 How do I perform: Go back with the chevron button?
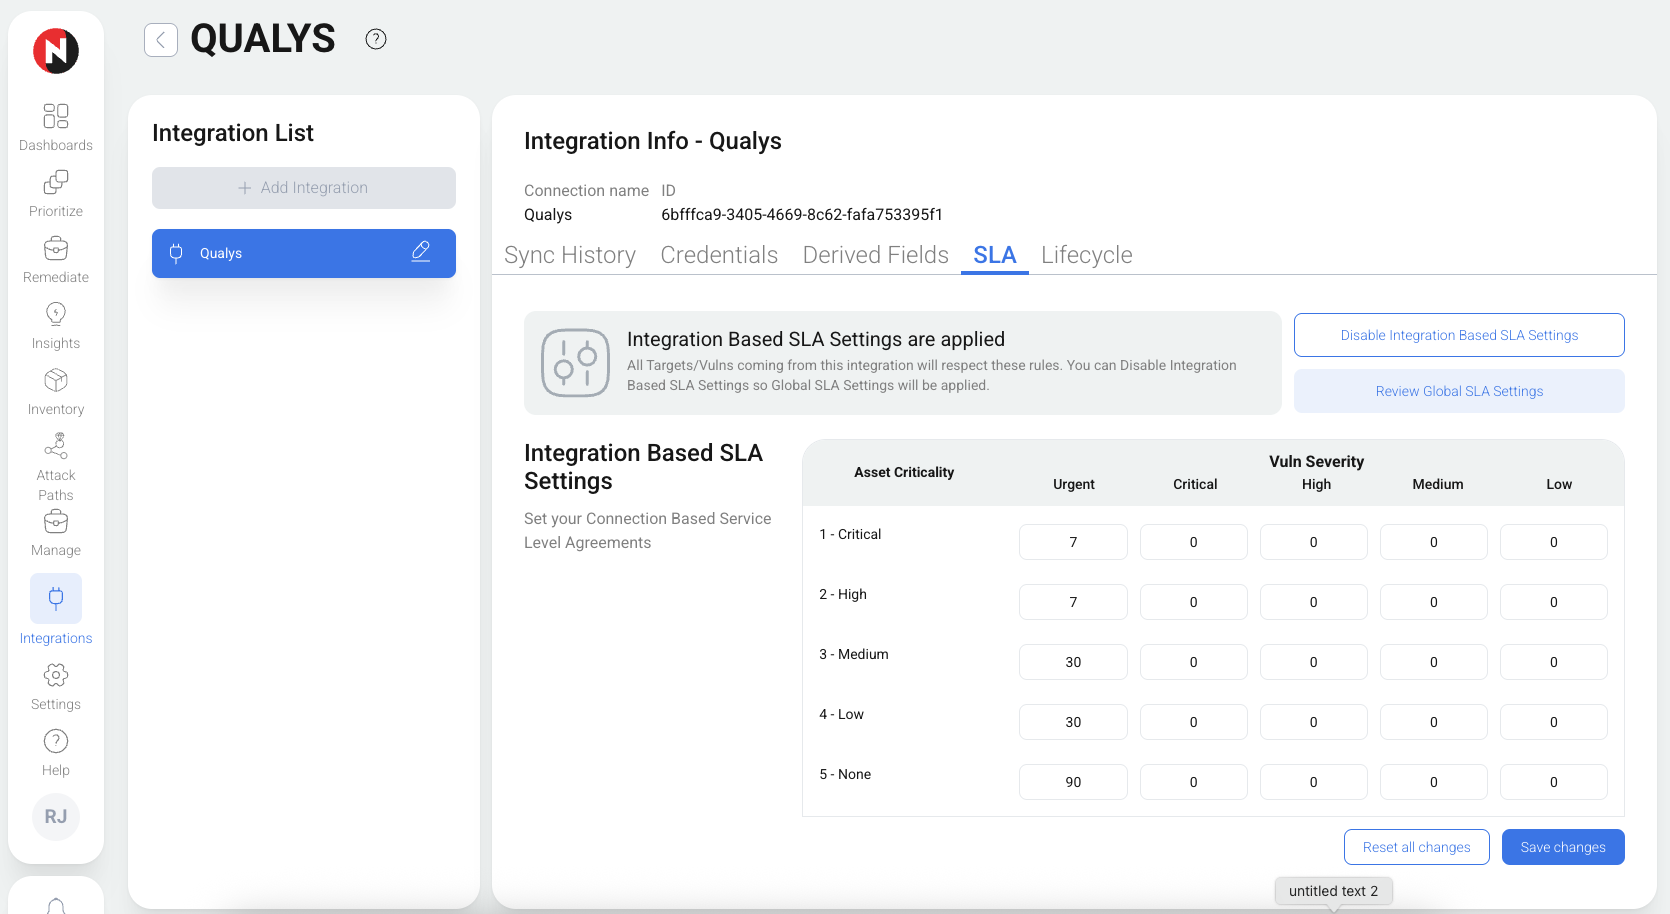coord(161,40)
